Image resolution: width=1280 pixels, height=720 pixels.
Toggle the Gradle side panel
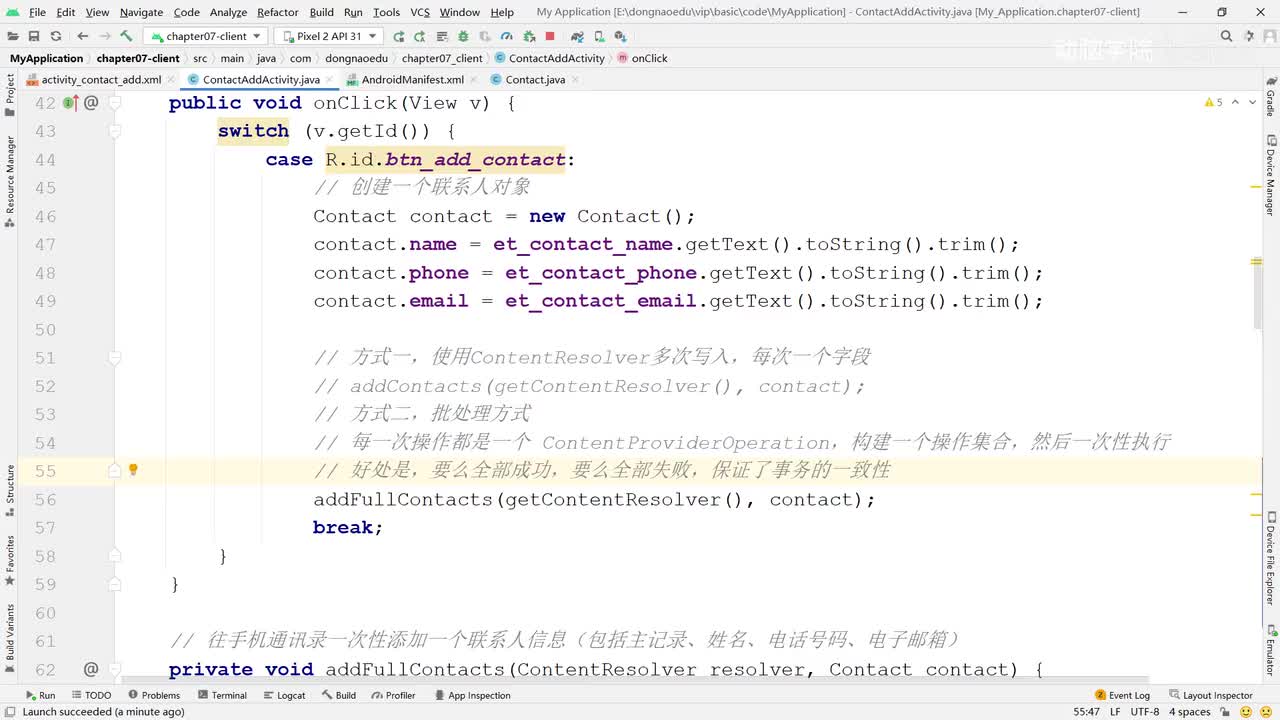tap(1270, 96)
